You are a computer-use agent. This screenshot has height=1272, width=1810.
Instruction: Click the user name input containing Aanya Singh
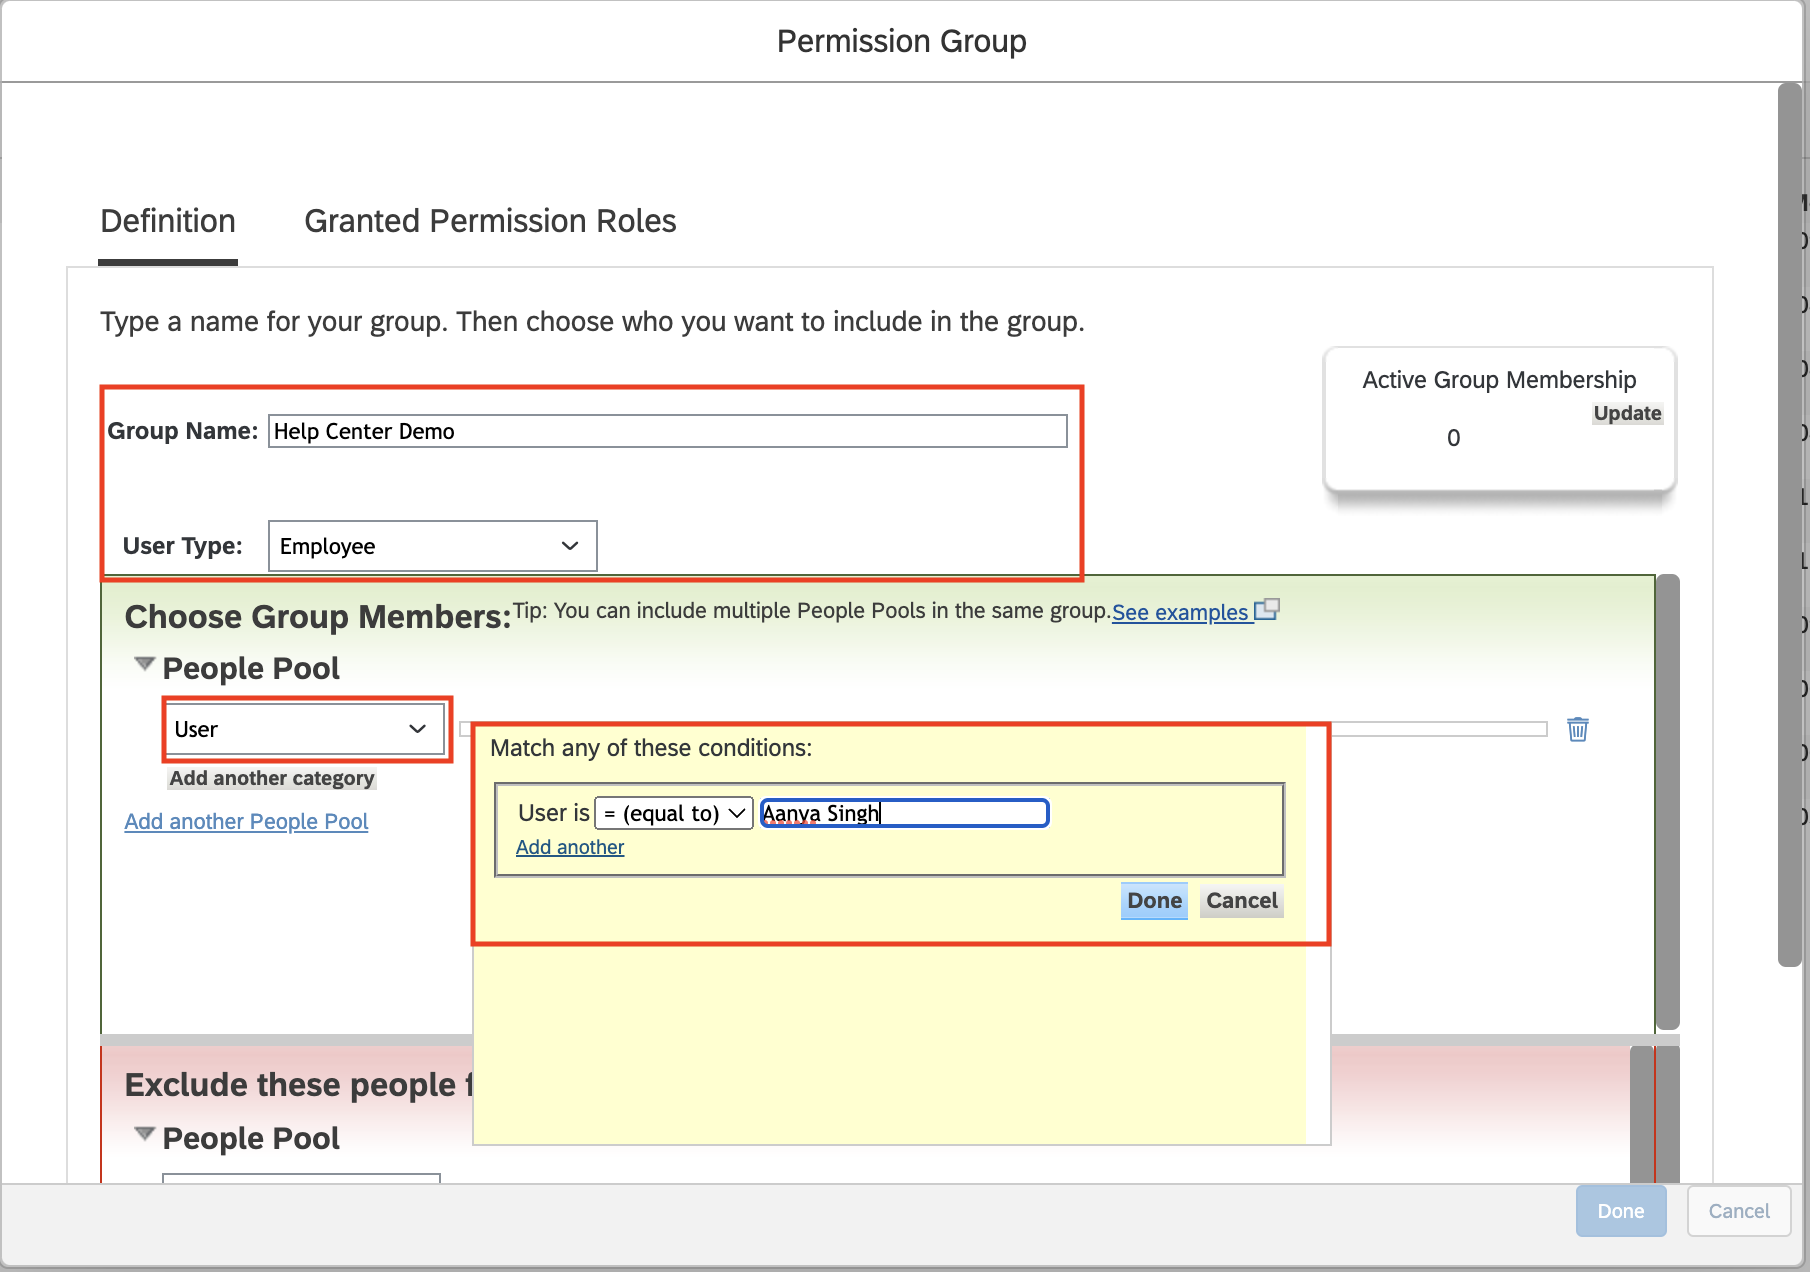click(x=904, y=813)
